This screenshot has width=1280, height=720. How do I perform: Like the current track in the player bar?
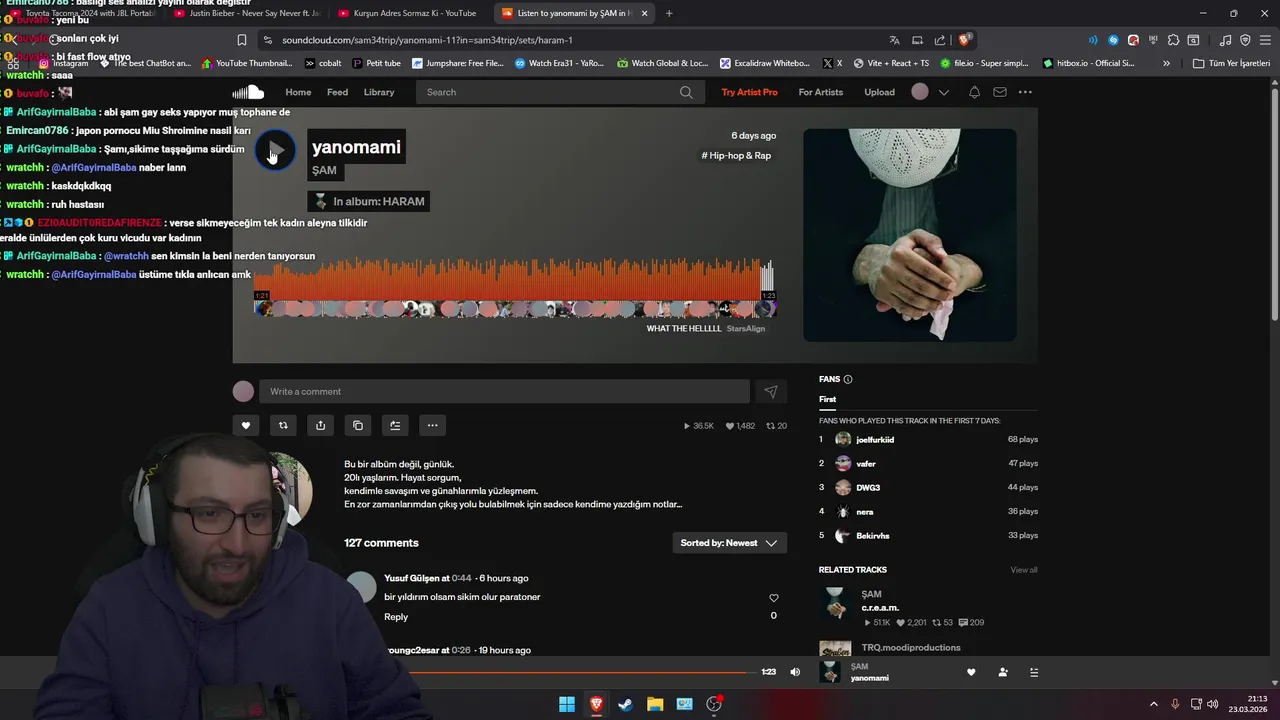(x=971, y=672)
